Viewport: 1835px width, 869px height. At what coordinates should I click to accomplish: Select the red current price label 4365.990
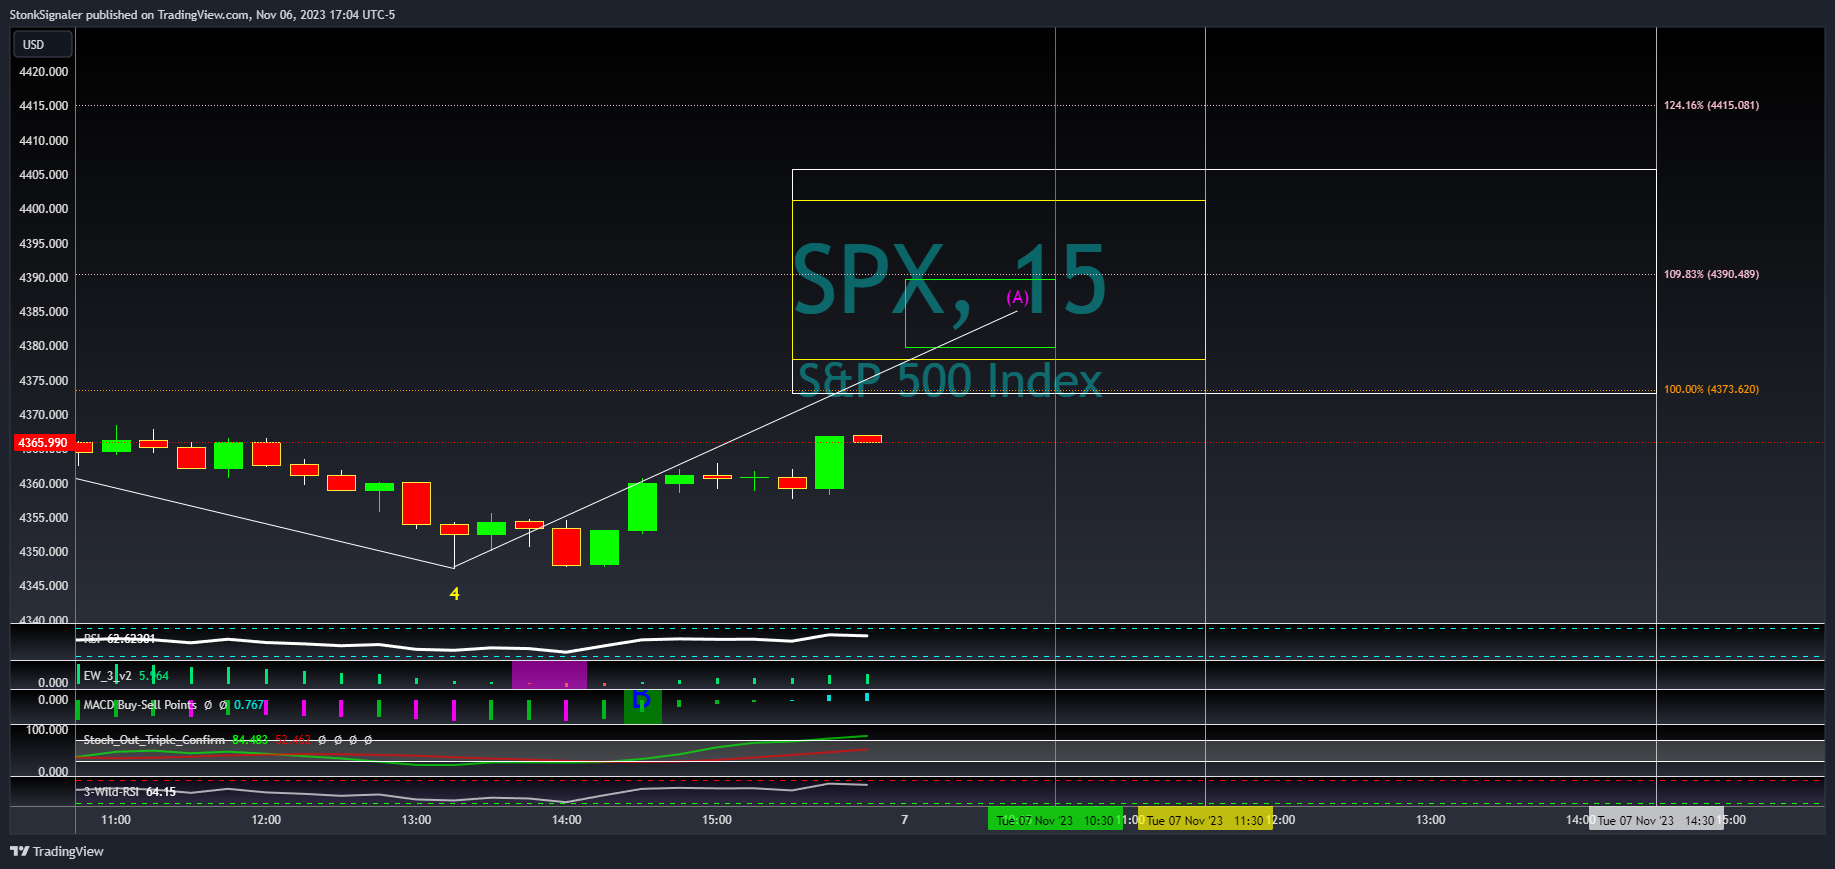(43, 442)
